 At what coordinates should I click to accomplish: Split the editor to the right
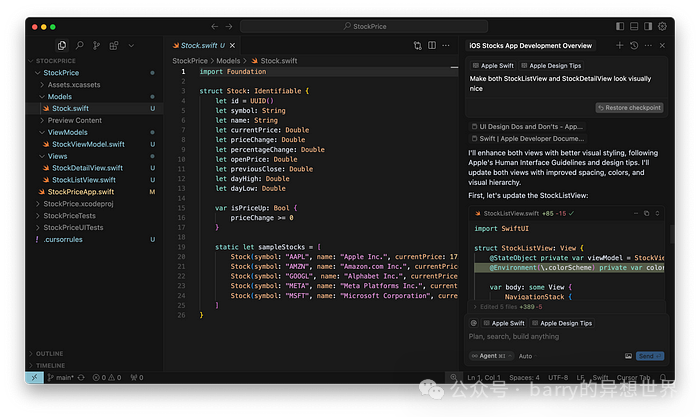pos(432,45)
